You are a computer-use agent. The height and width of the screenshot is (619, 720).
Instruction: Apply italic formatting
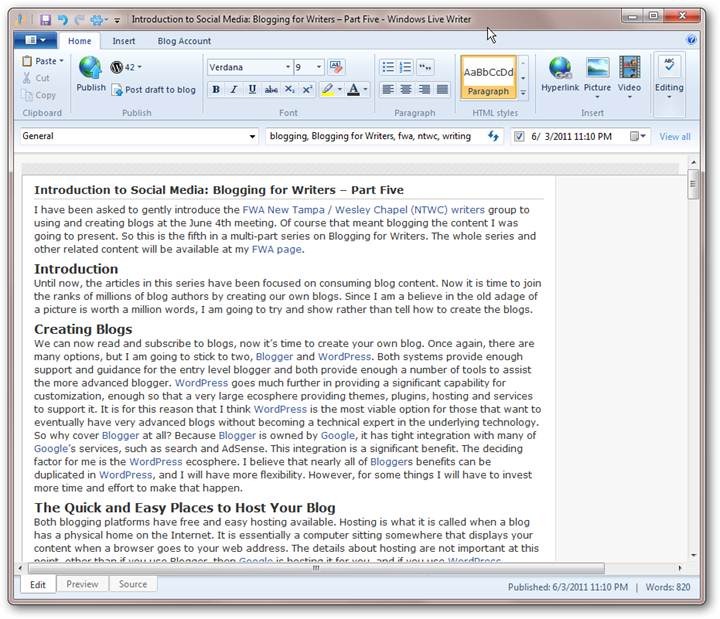tap(234, 90)
